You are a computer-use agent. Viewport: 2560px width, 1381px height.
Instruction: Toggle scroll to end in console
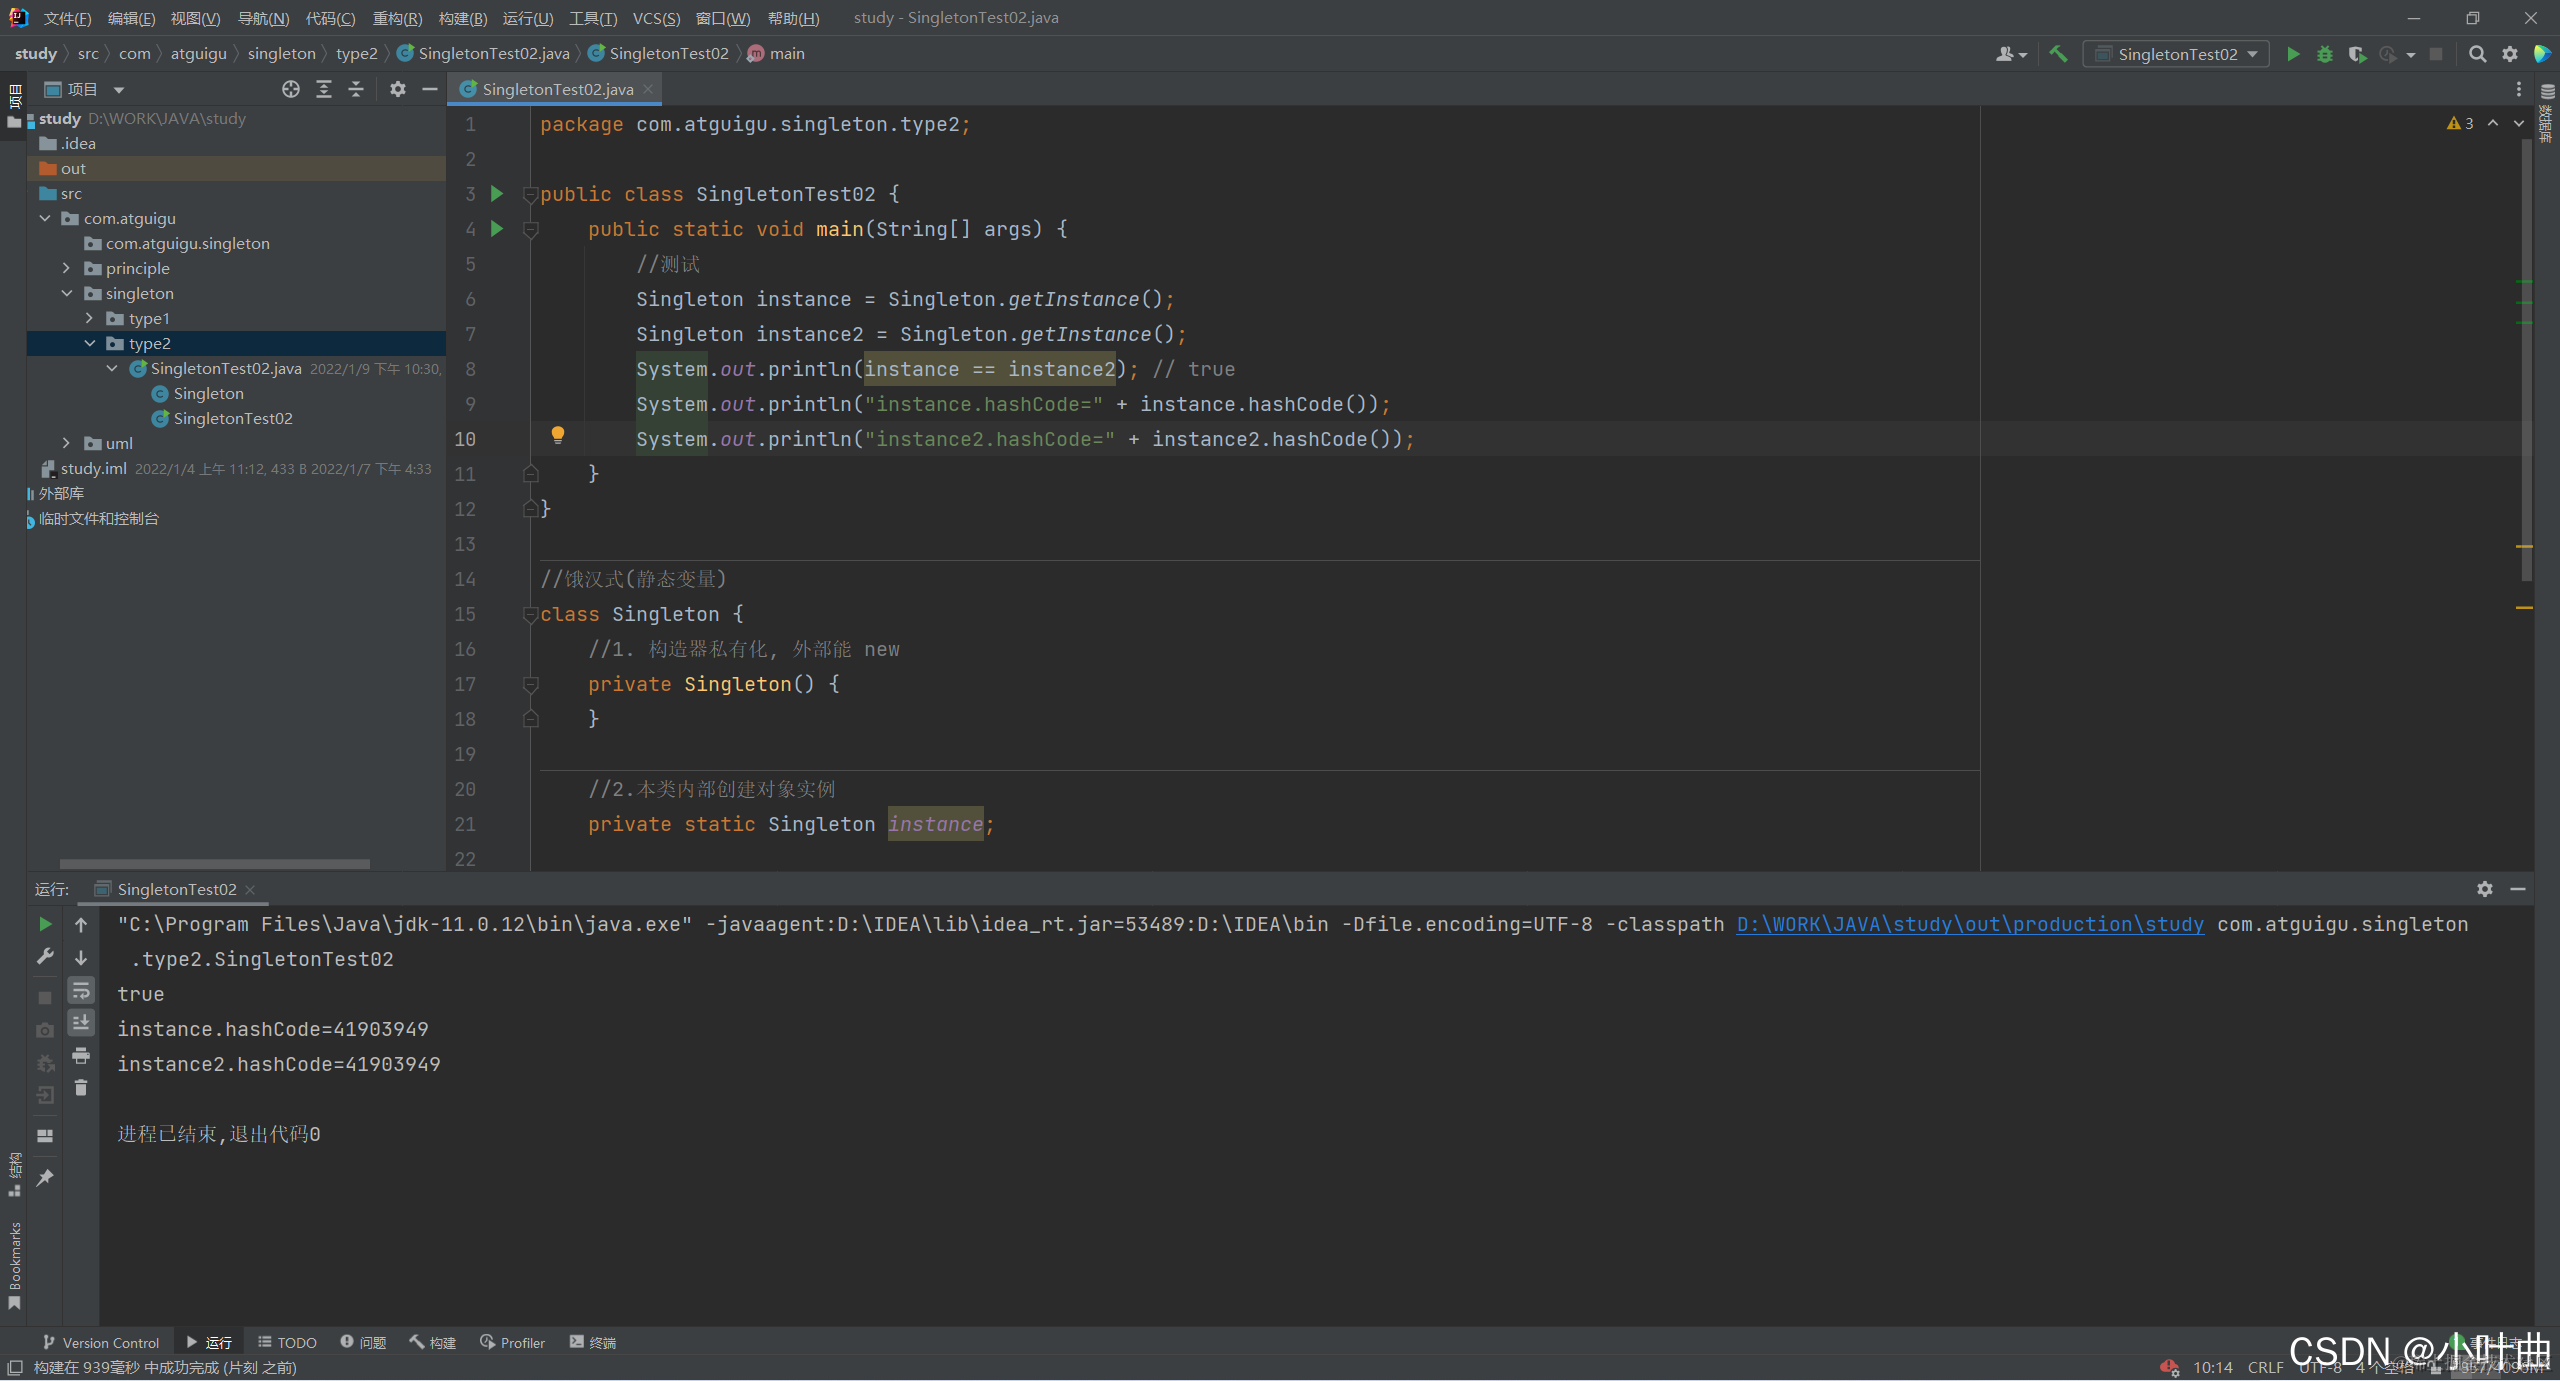pos(81,1022)
